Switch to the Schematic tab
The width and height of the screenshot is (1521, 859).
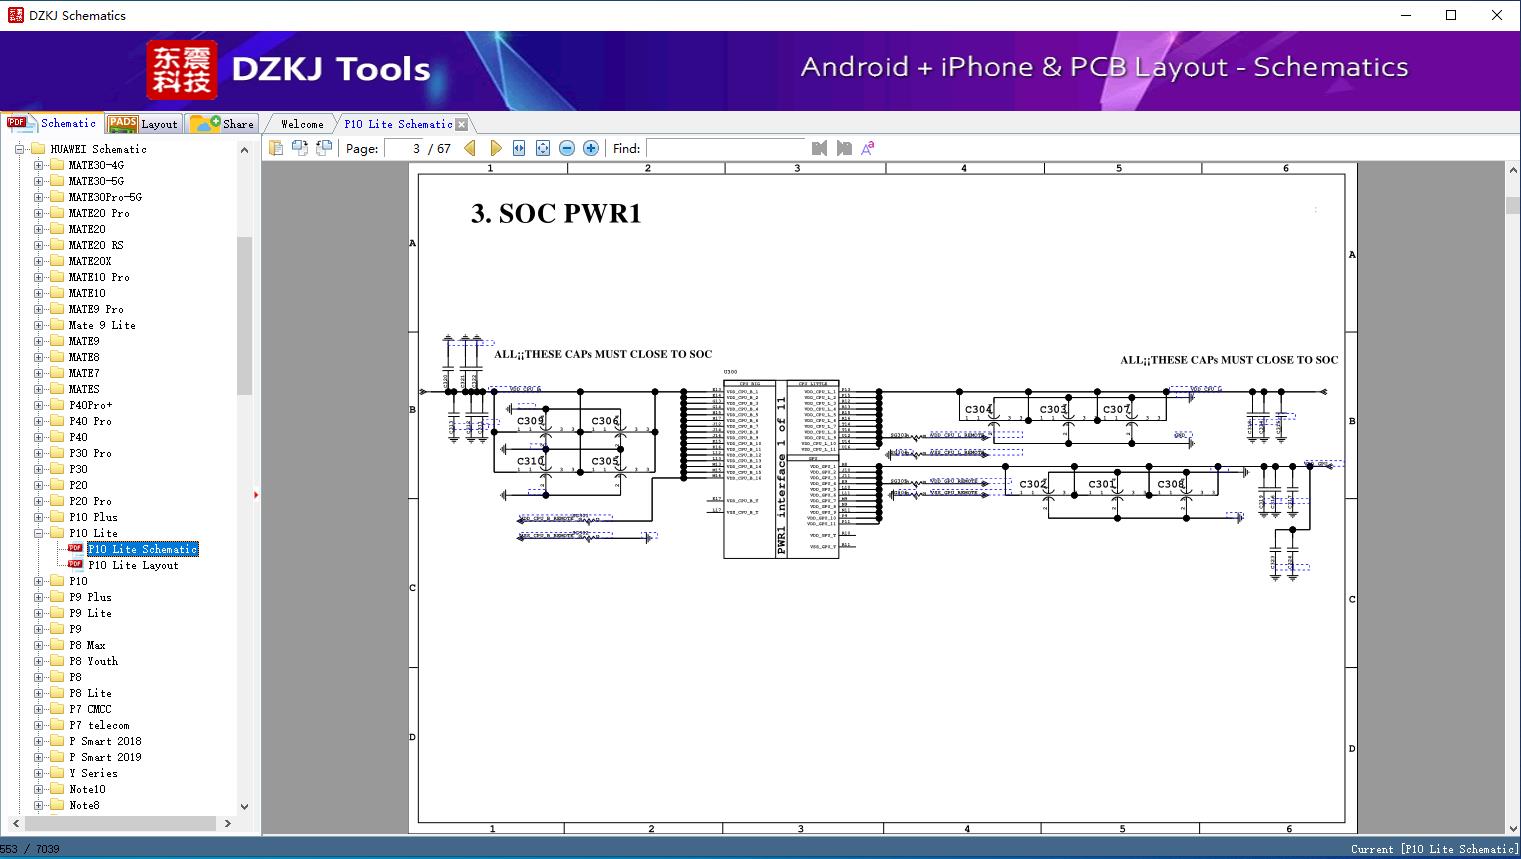click(52, 123)
